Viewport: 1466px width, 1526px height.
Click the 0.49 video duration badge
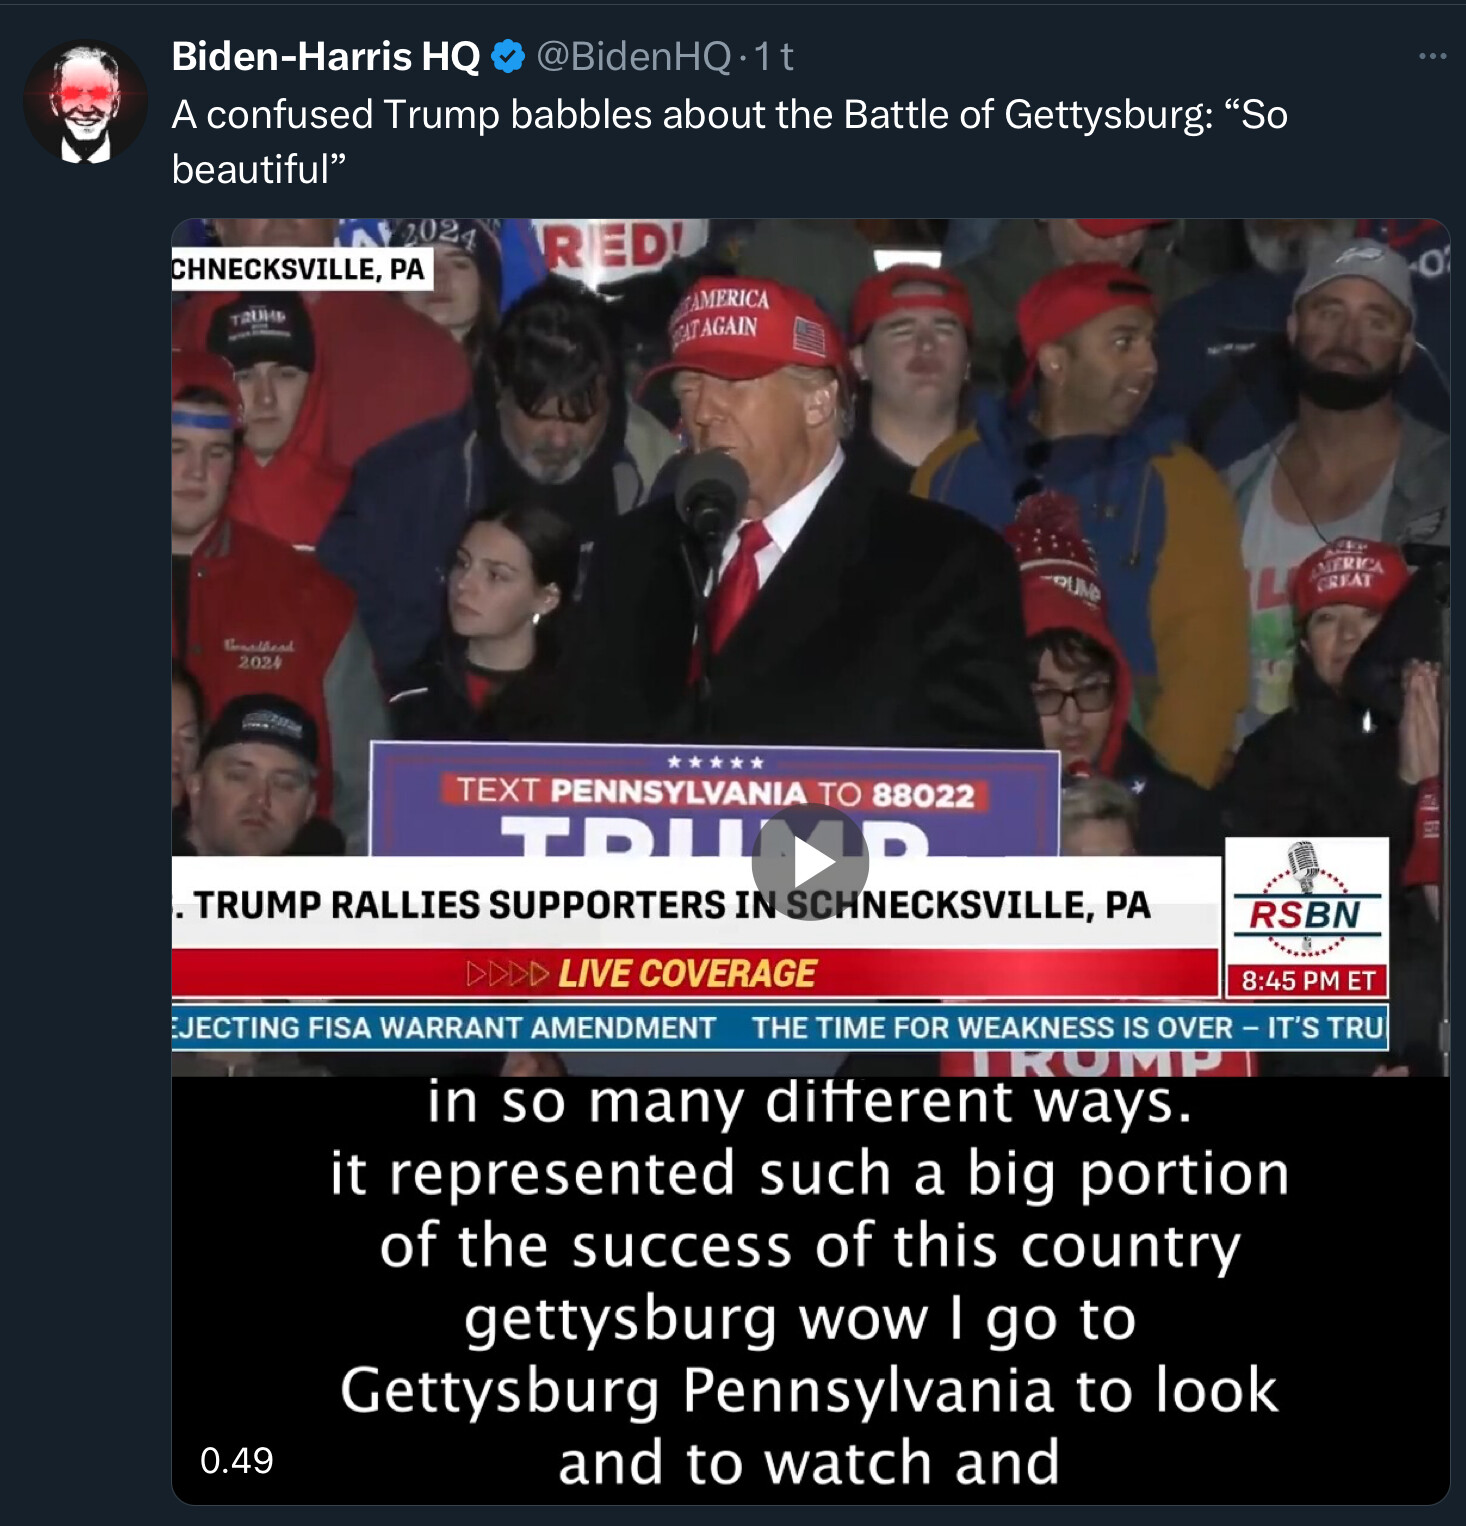[236, 1461]
